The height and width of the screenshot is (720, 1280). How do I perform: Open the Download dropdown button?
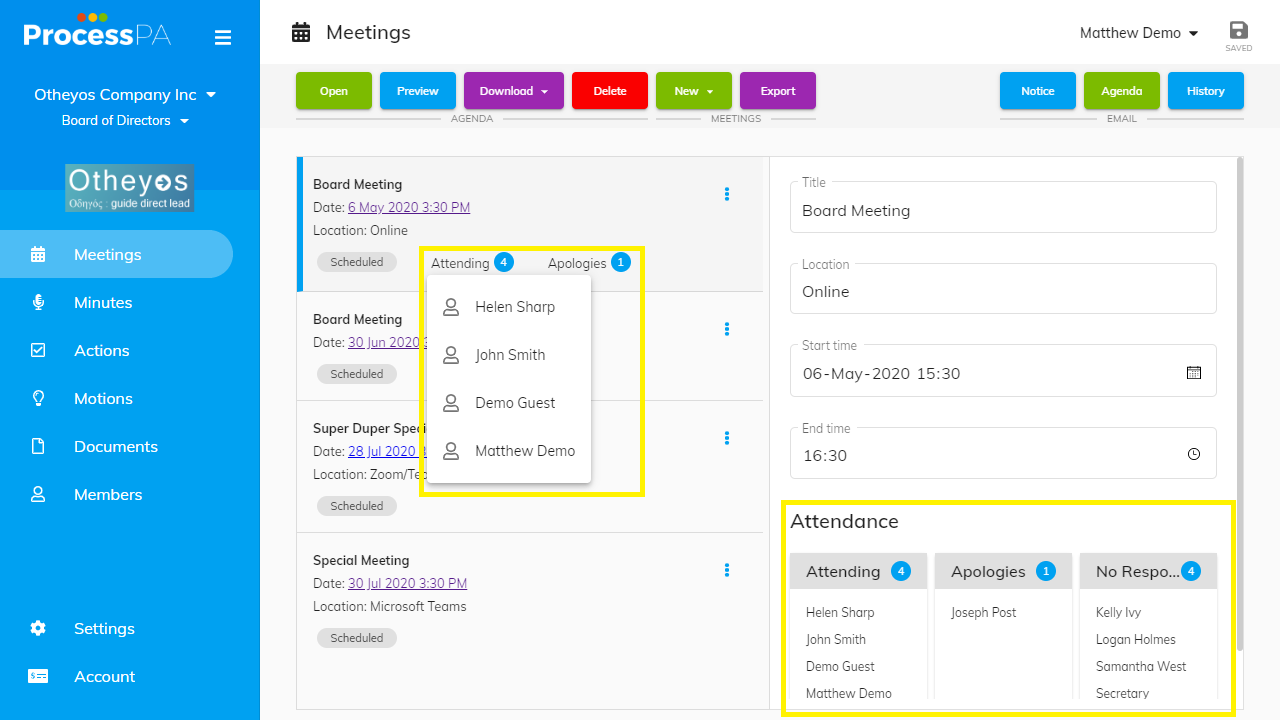click(514, 91)
